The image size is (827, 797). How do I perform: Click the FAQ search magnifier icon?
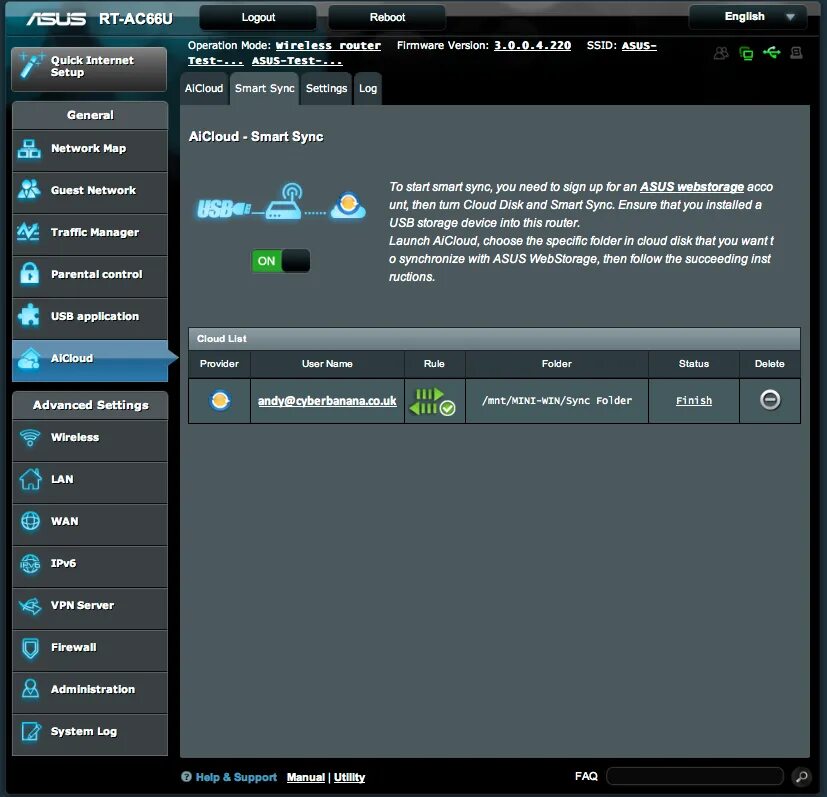tap(802, 776)
